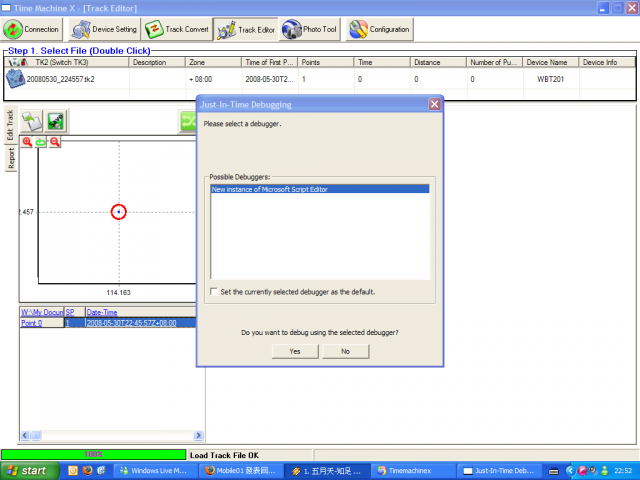Viewport: 640px width, 480px height.
Task: Click the keyboard language bar icon
Action: (x=553, y=471)
